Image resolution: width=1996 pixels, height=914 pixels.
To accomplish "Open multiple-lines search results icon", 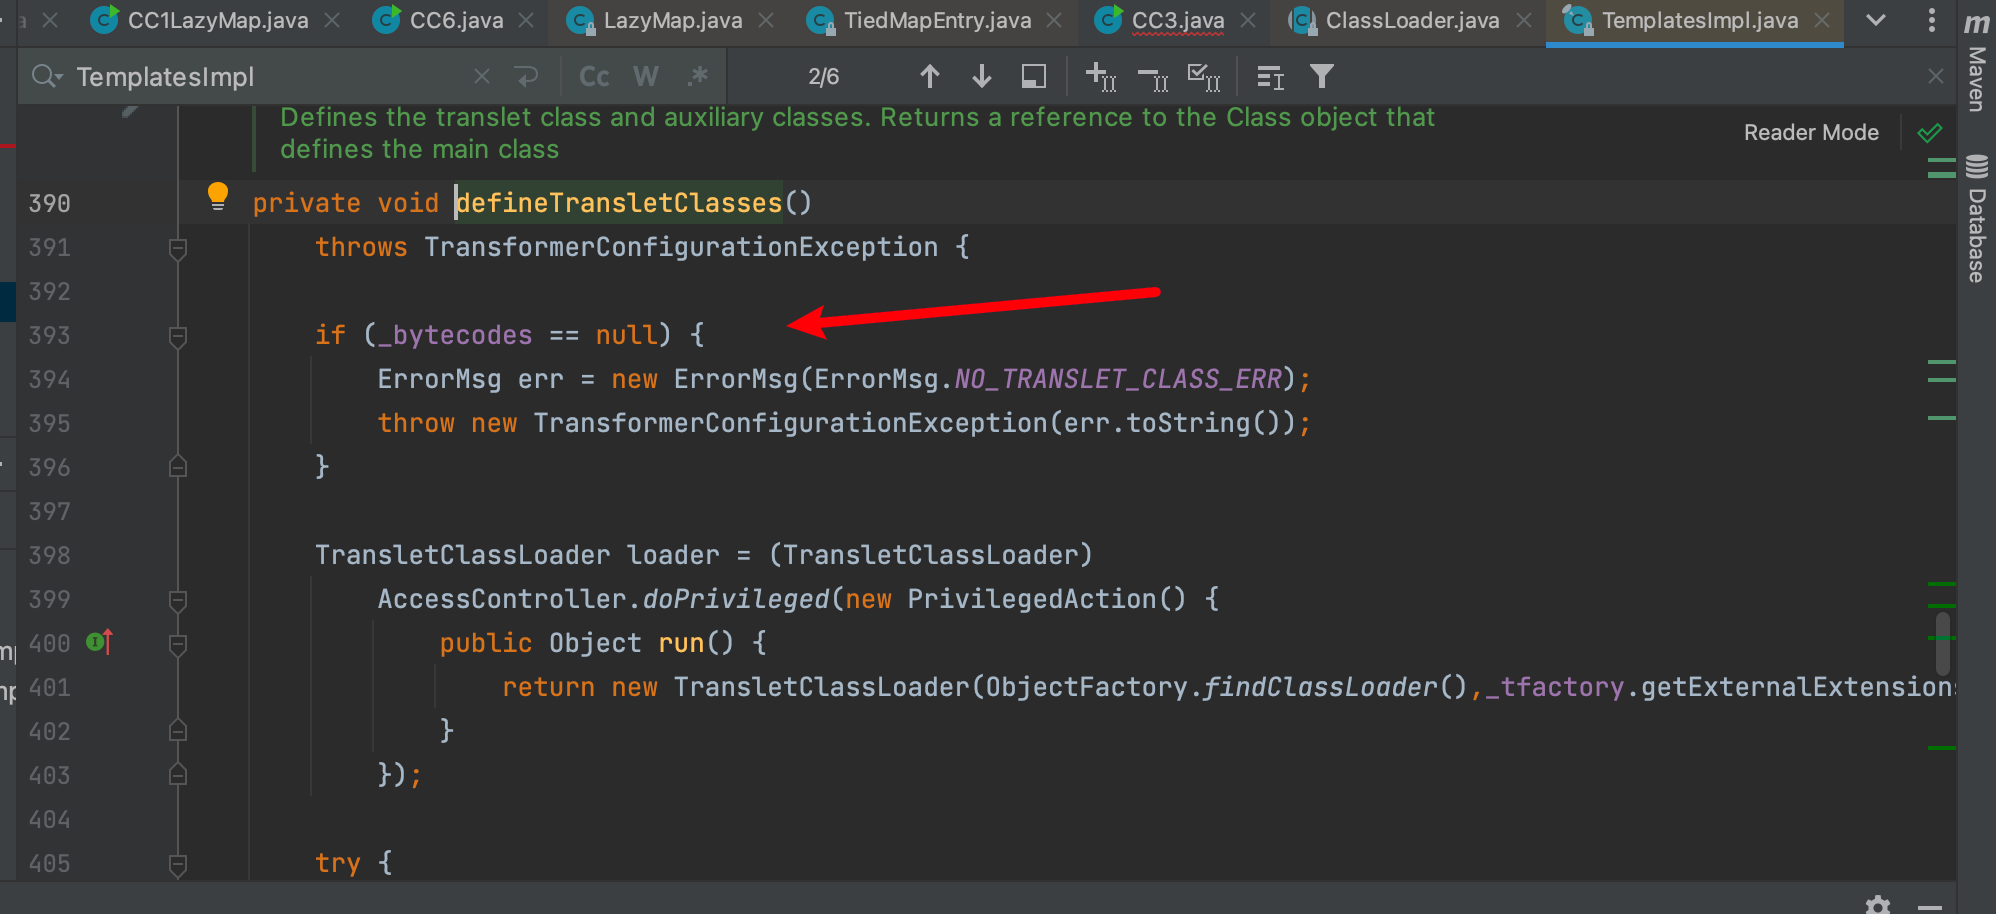I will (x=1270, y=77).
